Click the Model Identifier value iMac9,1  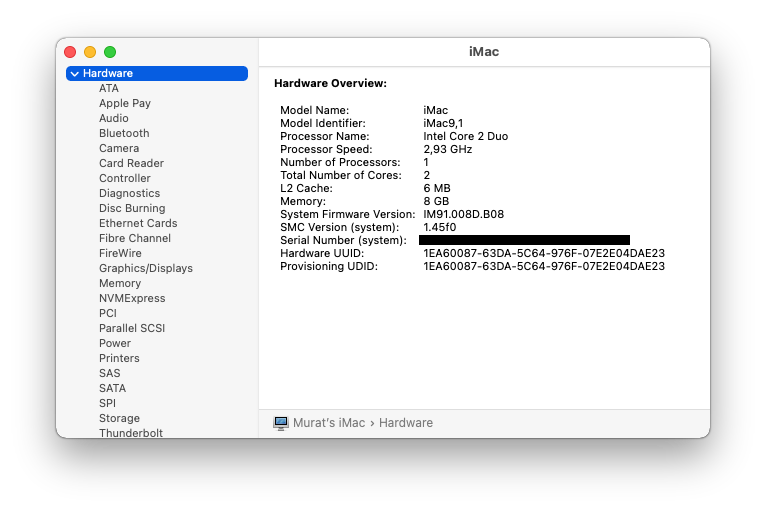point(443,123)
